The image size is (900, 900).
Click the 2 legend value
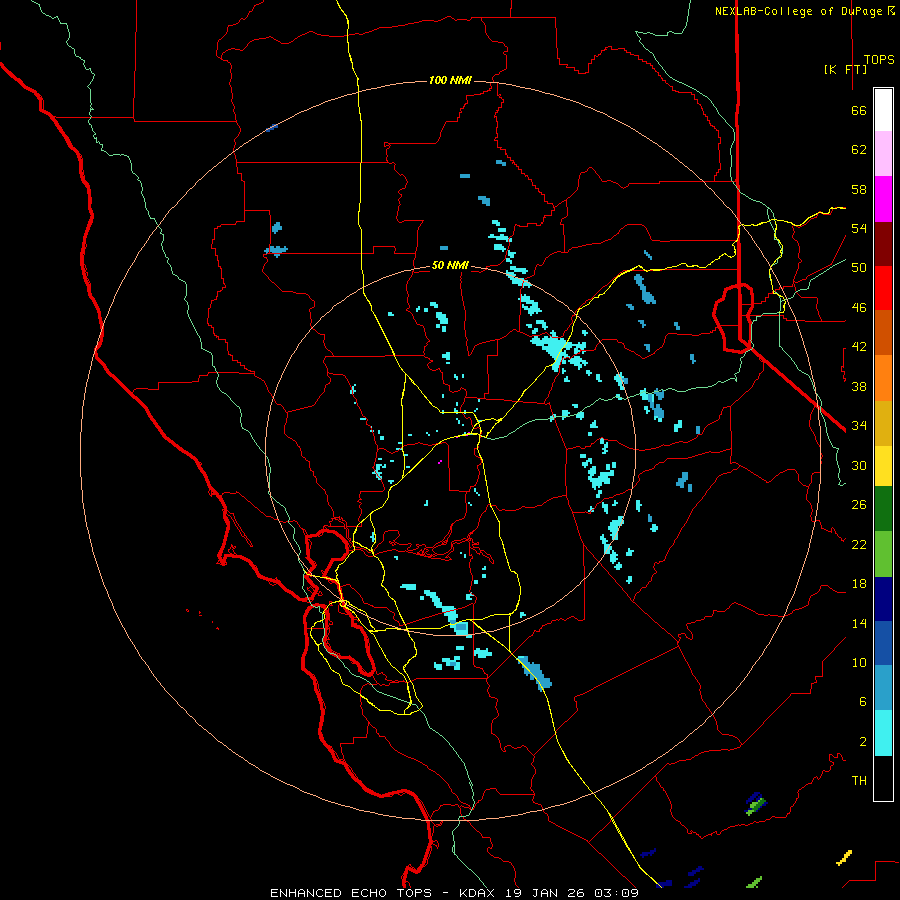point(863,742)
